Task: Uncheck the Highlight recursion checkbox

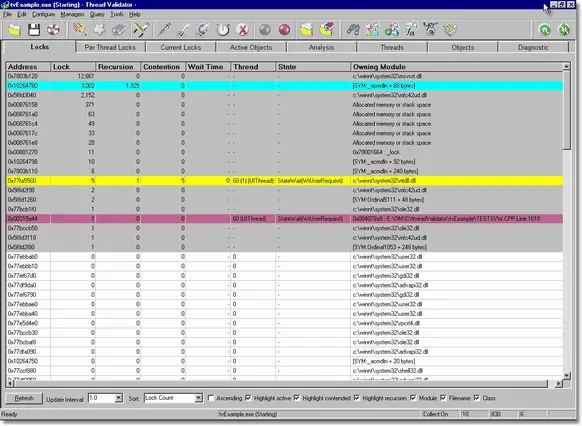Action: (356, 398)
